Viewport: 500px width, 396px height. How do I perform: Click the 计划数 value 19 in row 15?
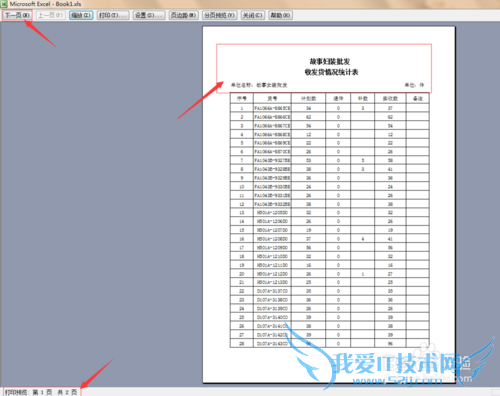coord(308,230)
